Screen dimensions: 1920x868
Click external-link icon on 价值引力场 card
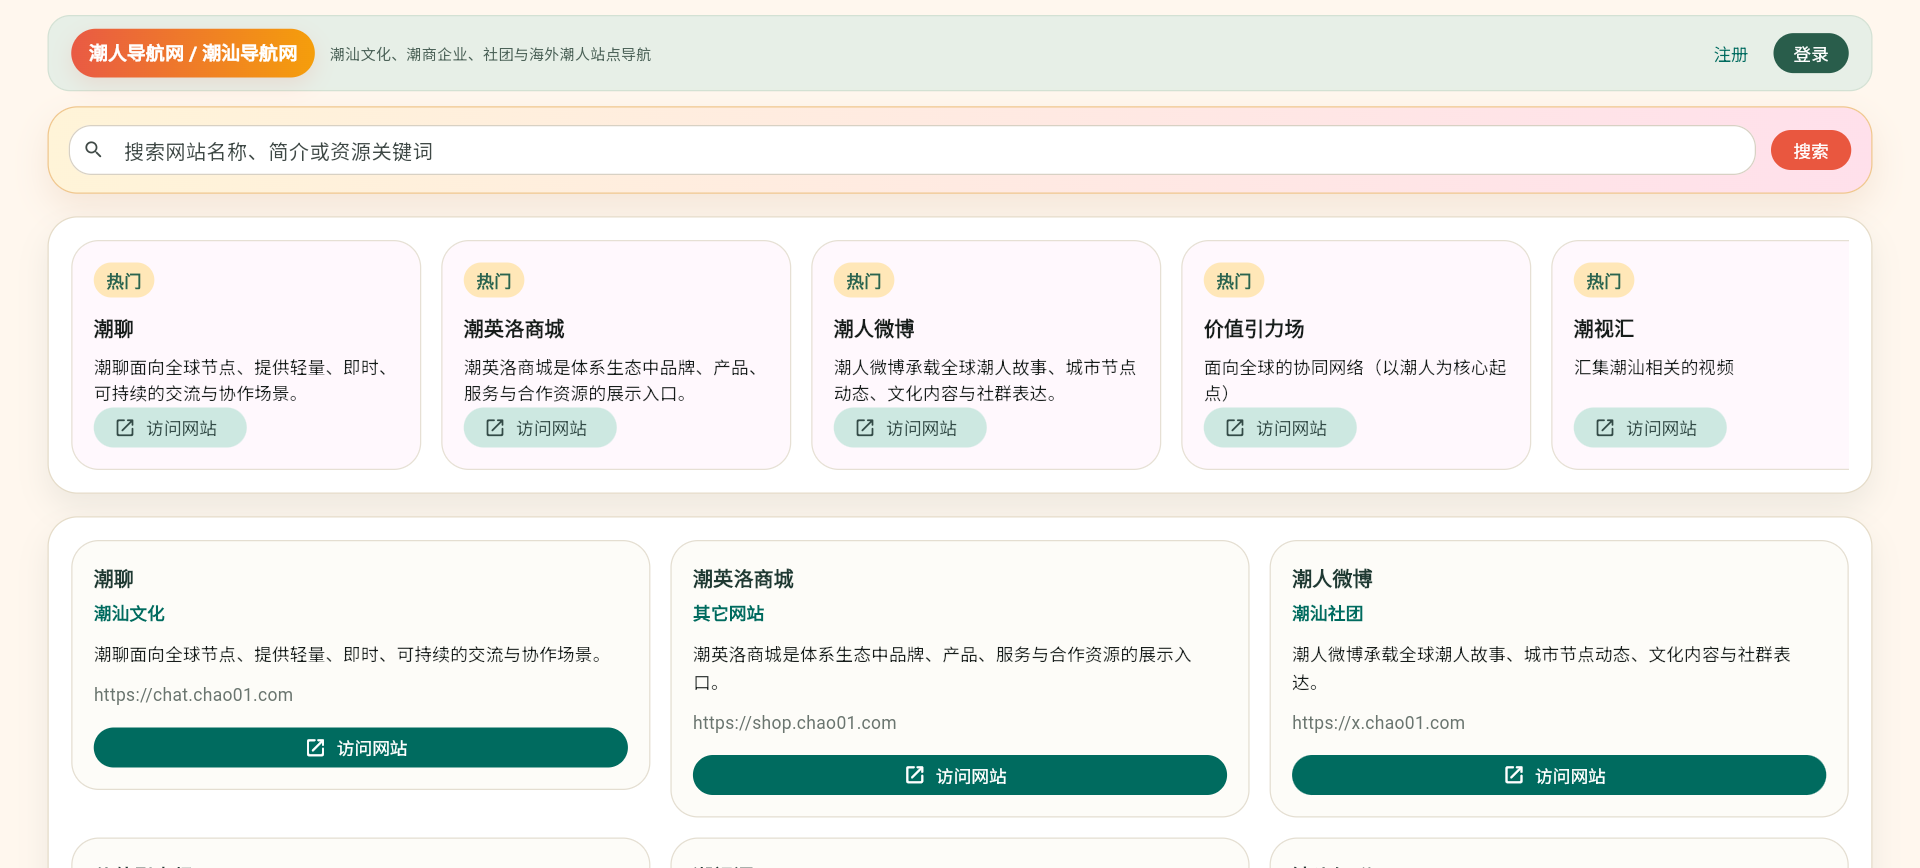(x=1235, y=428)
